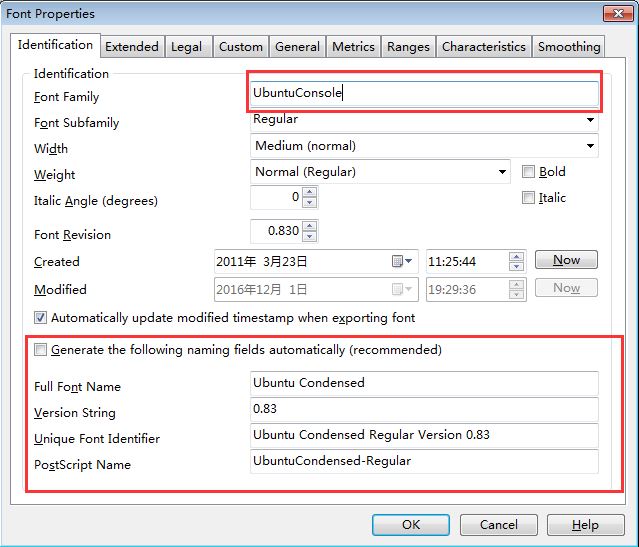Decrease the Italic Angle spinner value
This screenshot has width=639, height=547.
[309, 203]
